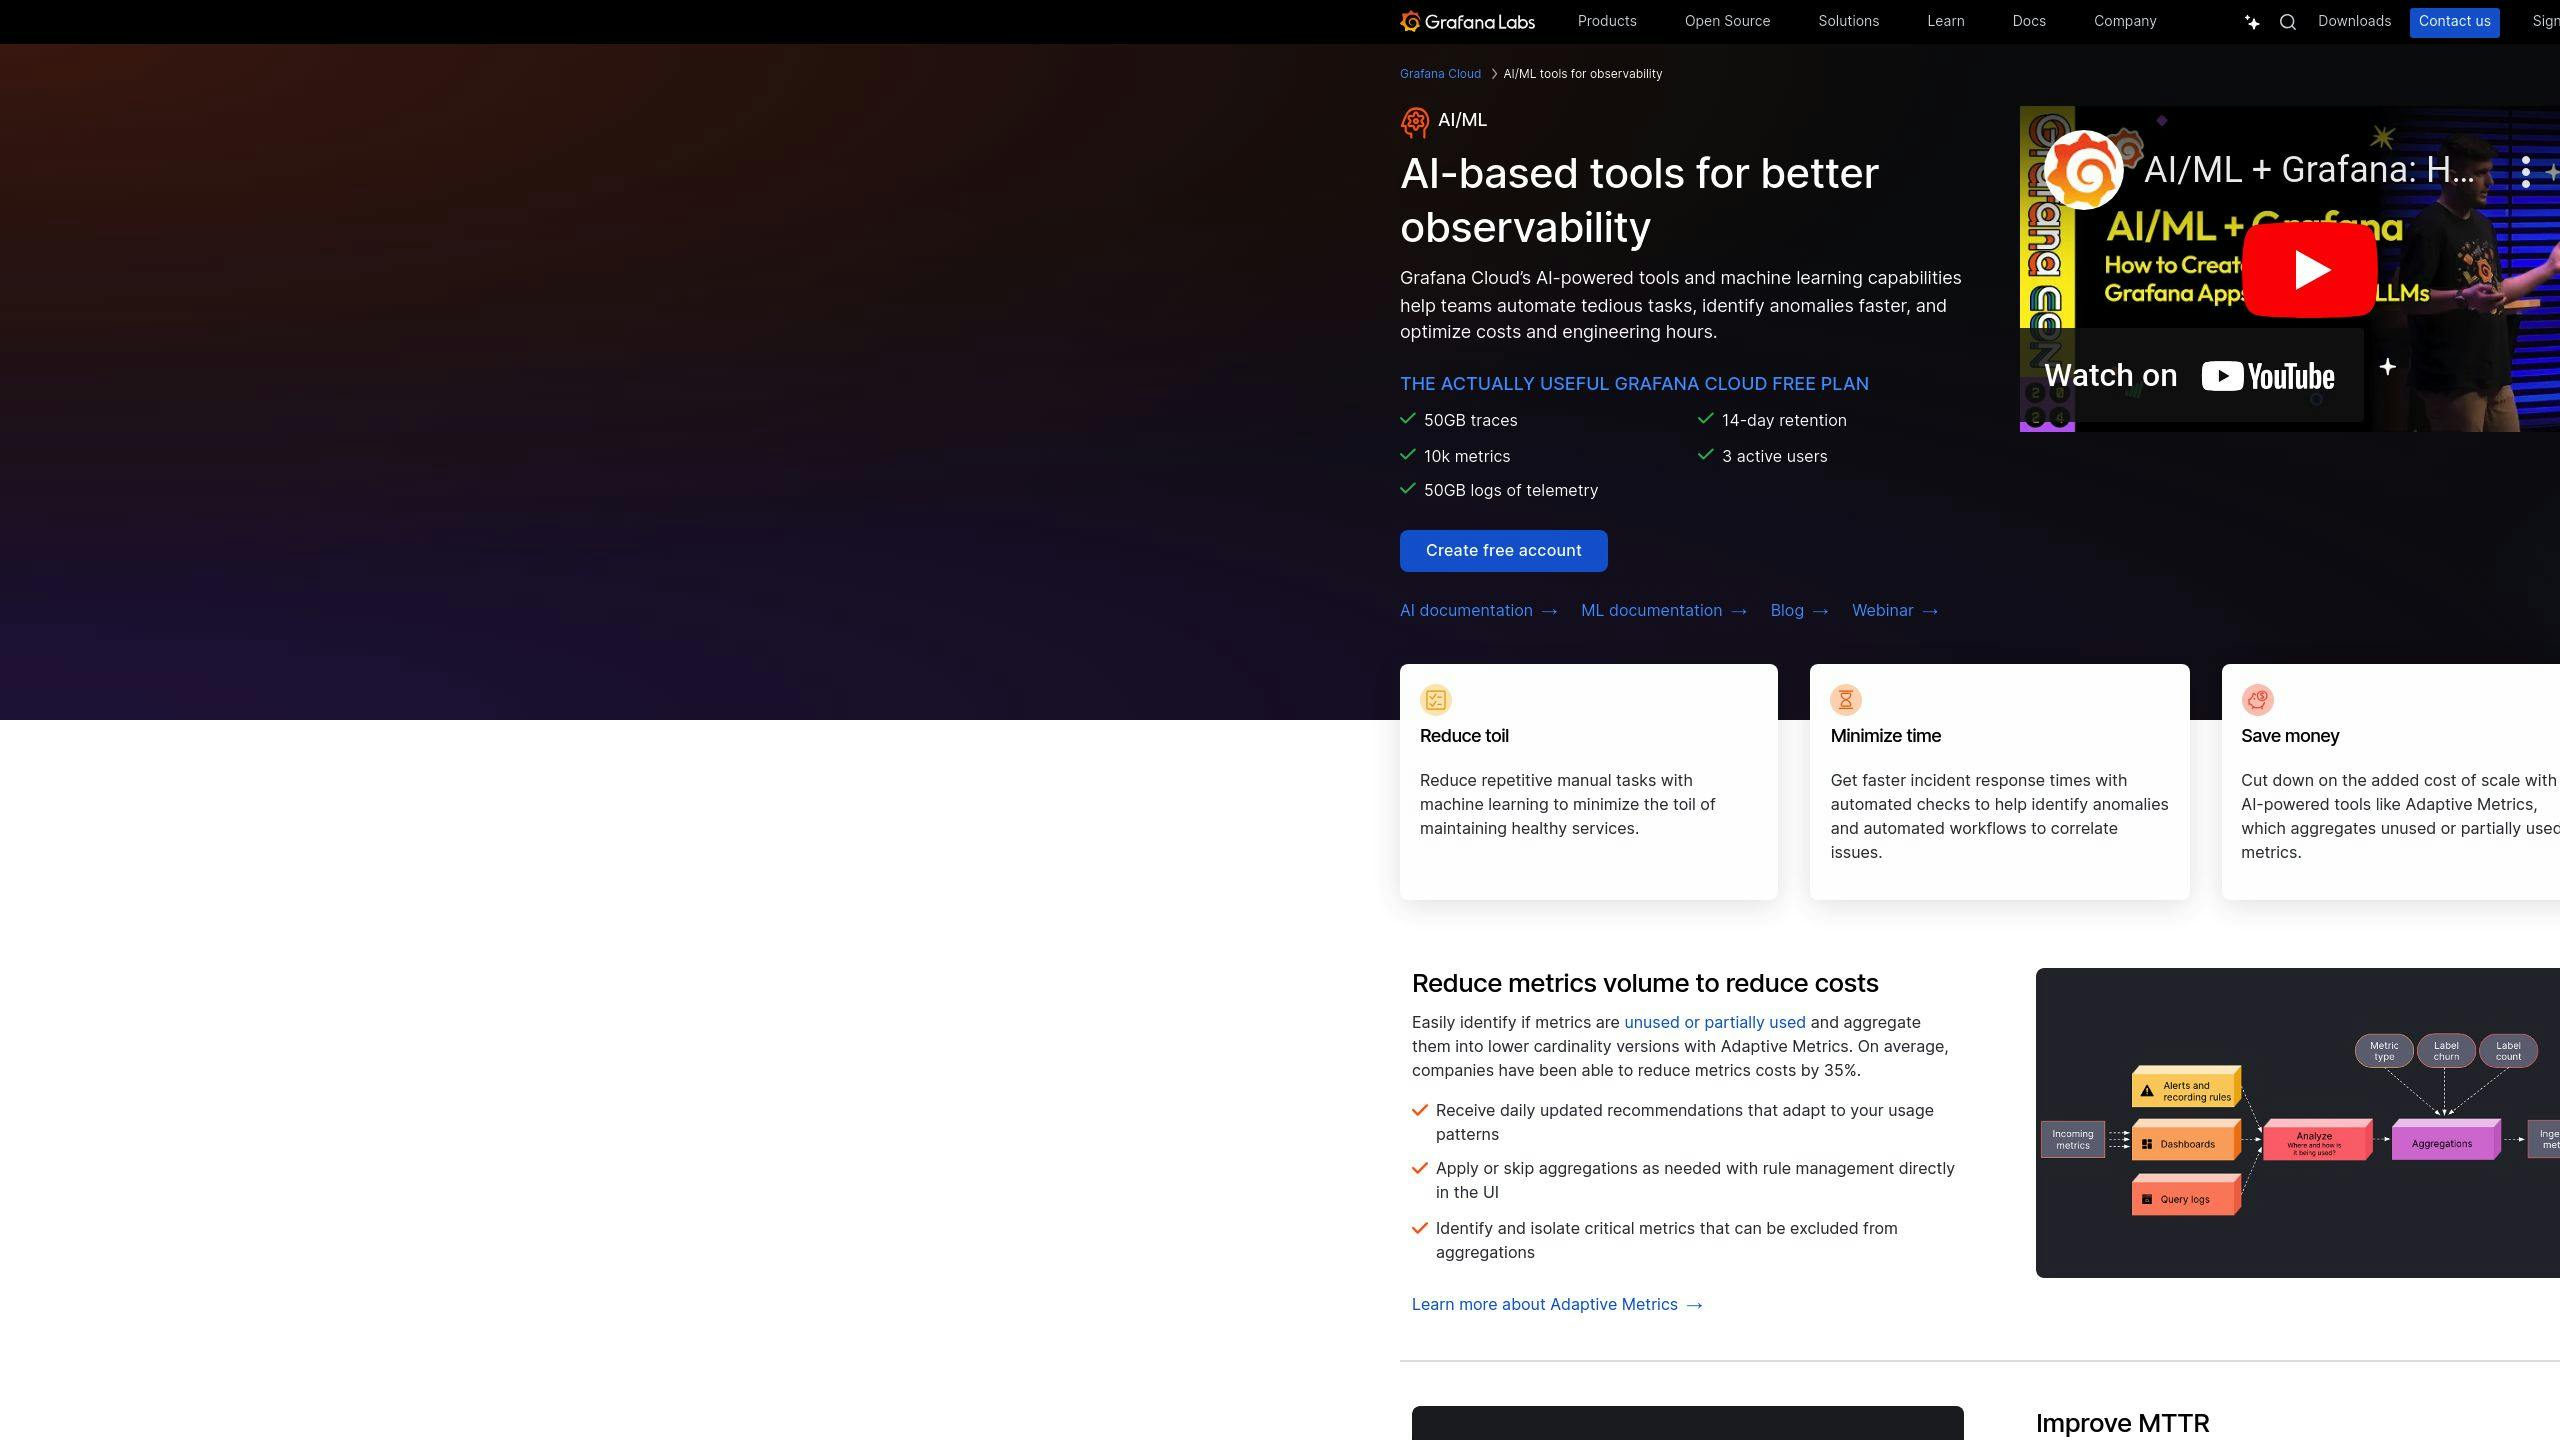Open the AI sparkle assistant icon
Image resolution: width=2560 pixels, height=1440 pixels.
click(2252, 22)
